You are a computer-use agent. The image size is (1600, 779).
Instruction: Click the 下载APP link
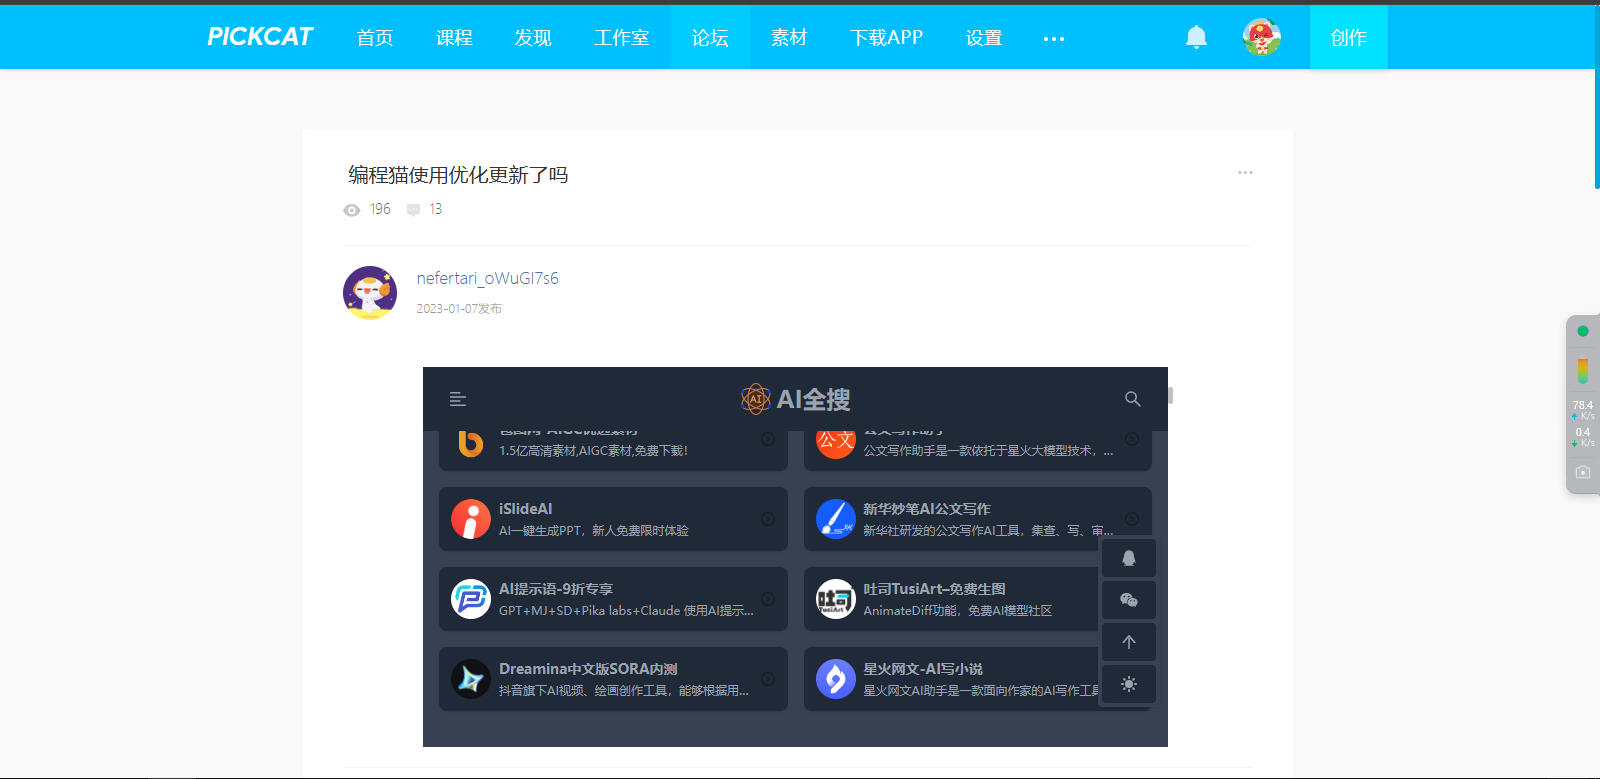click(x=886, y=37)
